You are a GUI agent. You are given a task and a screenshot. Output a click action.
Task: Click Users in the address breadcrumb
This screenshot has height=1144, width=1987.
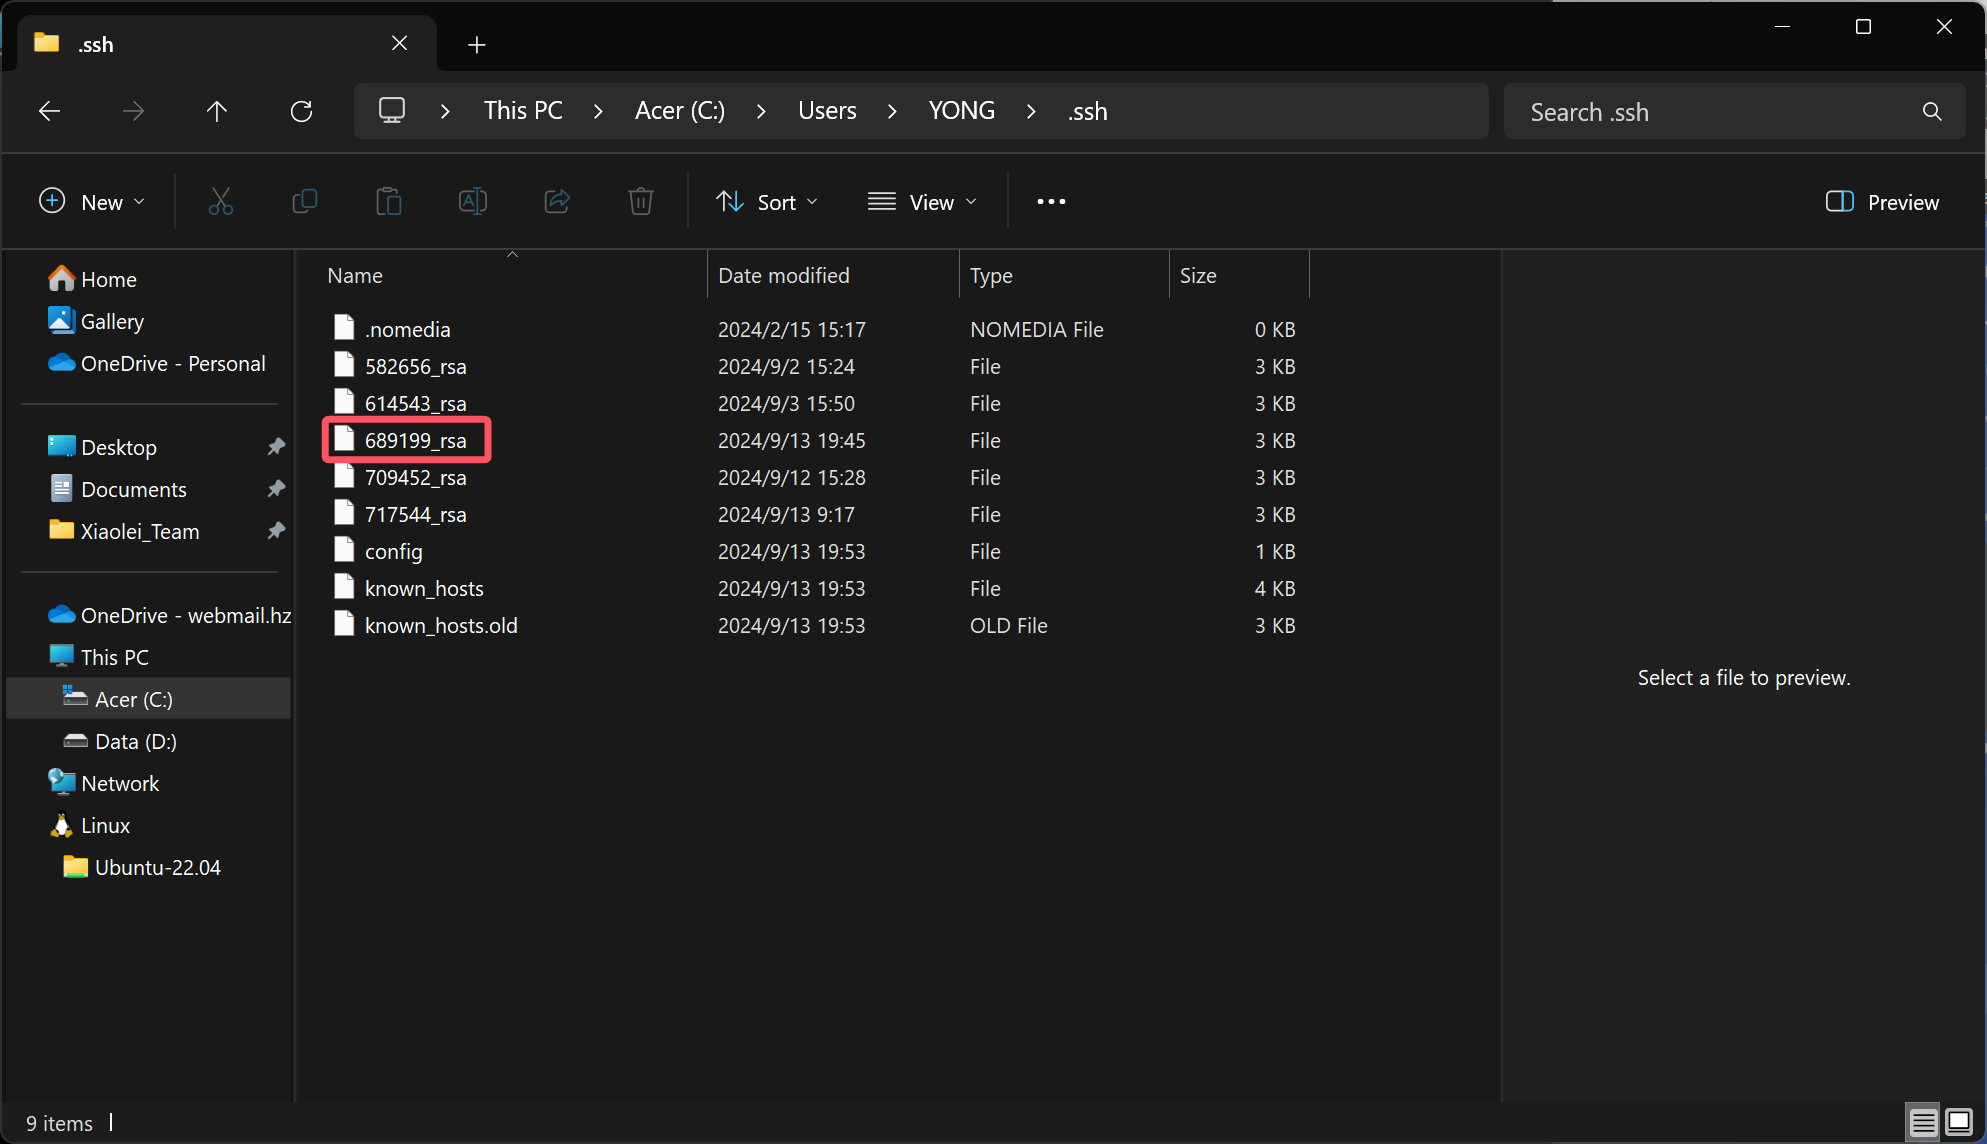tap(827, 111)
